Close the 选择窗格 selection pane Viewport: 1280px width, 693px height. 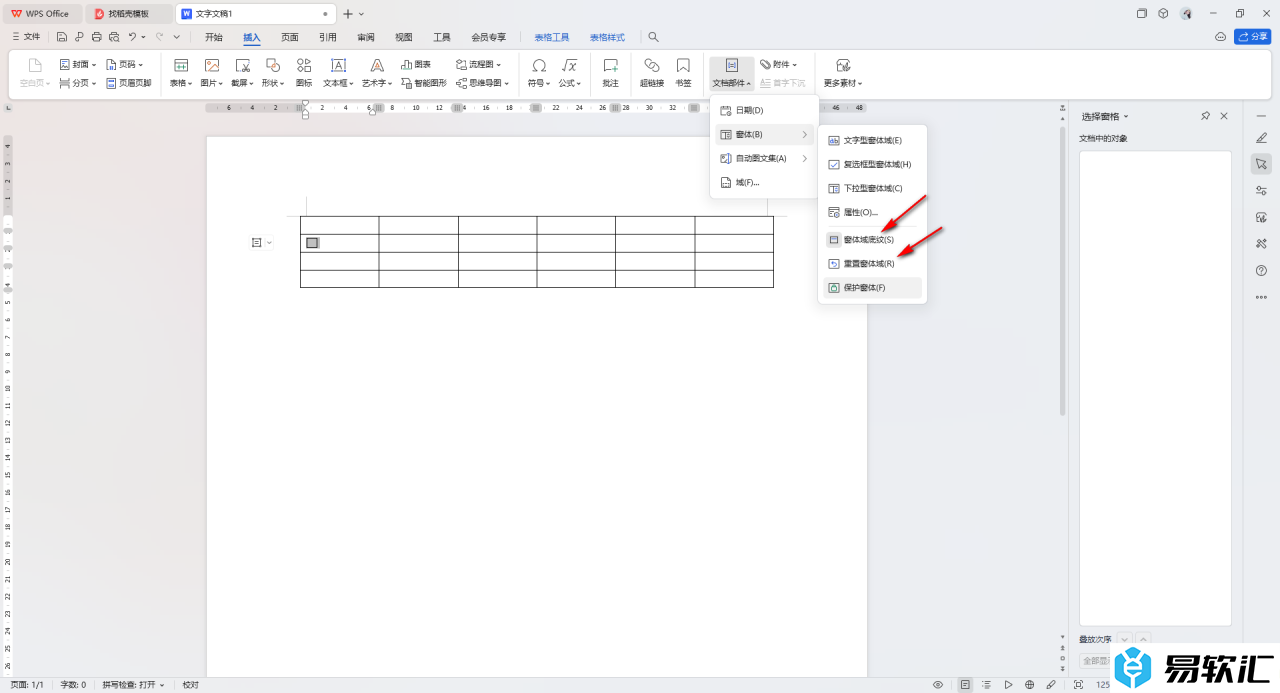pos(1224,116)
